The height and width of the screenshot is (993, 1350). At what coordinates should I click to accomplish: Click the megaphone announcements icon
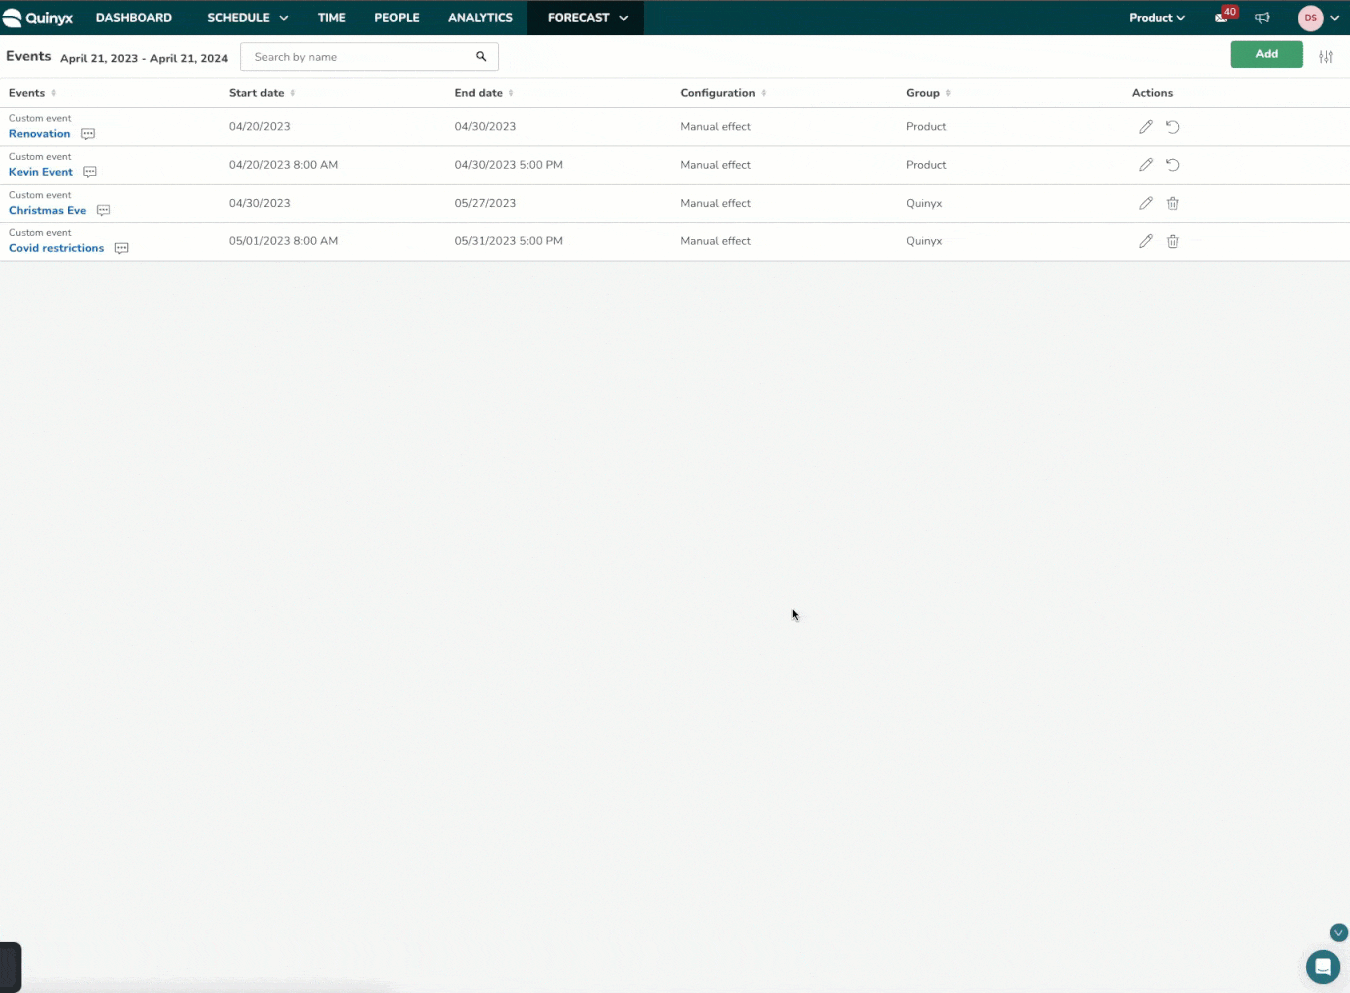click(1262, 18)
